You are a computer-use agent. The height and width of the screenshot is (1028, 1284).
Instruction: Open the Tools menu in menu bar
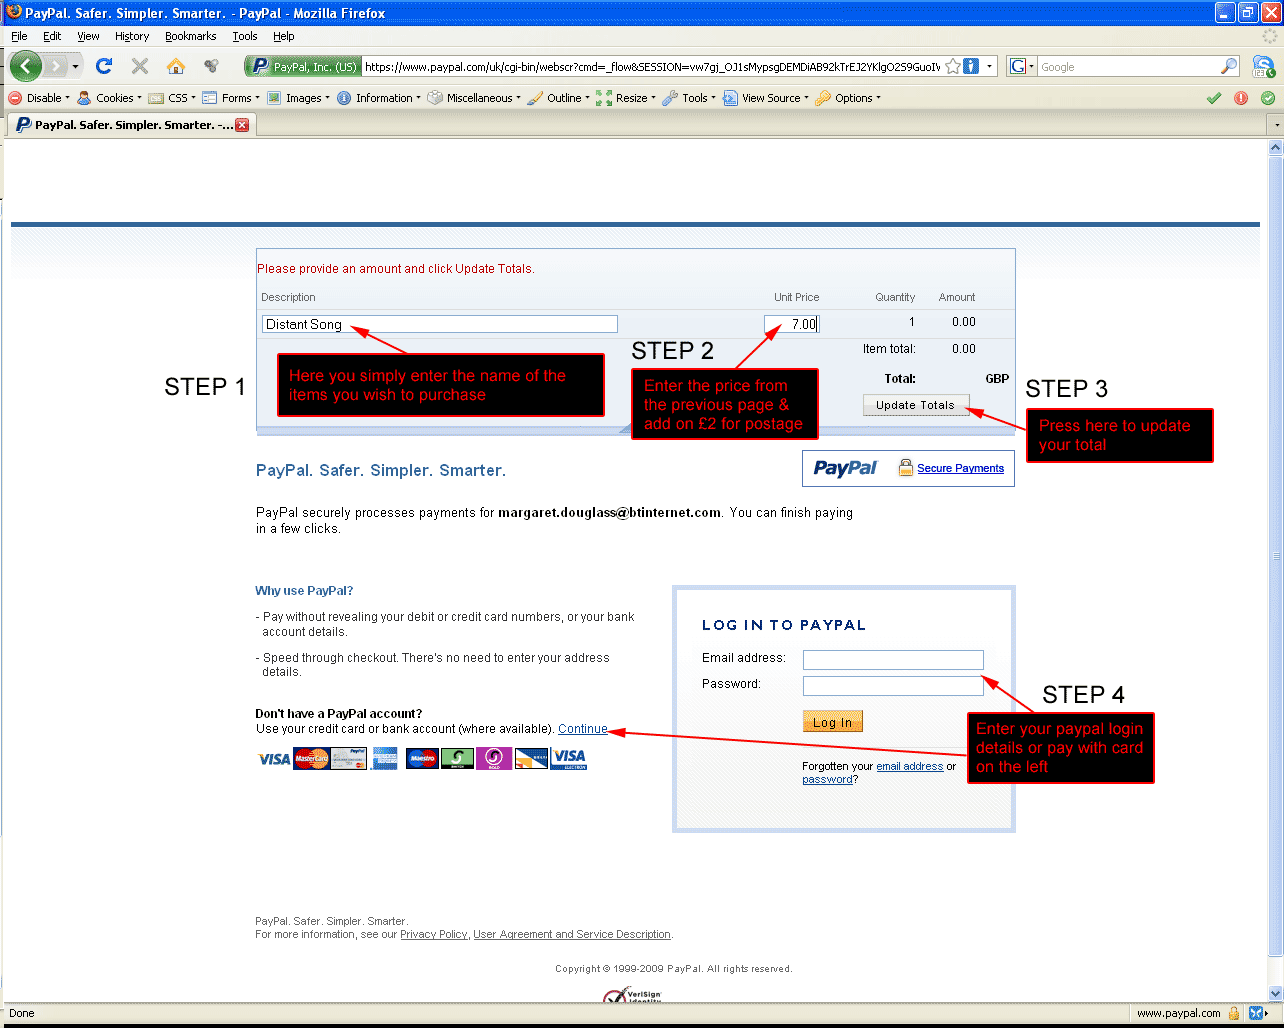(245, 36)
